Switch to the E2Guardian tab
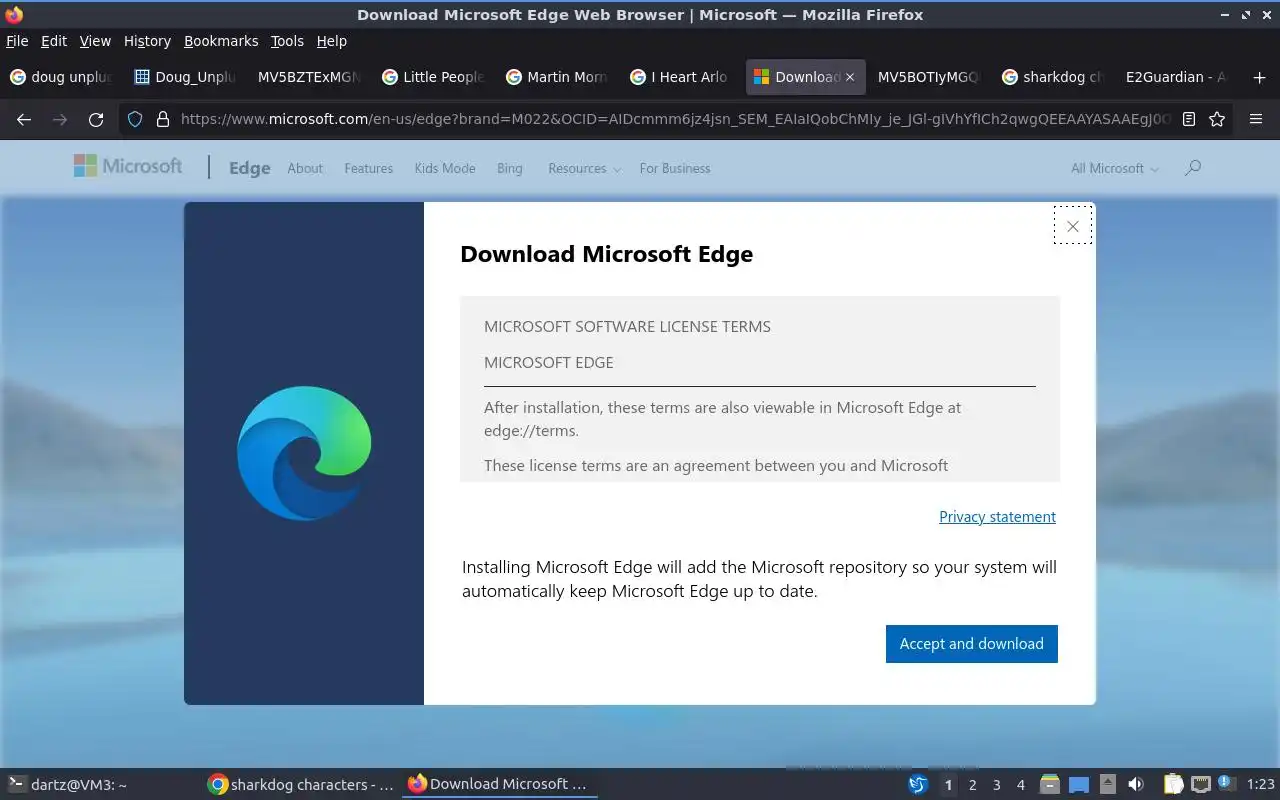The image size is (1280, 800). pos(1178,77)
